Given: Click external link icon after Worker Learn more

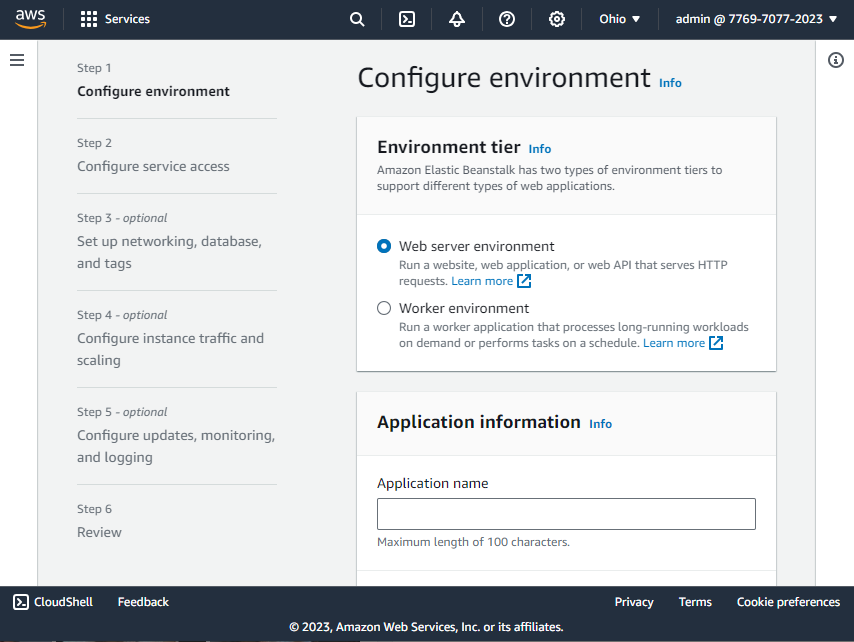Looking at the screenshot, I should [x=716, y=343].
